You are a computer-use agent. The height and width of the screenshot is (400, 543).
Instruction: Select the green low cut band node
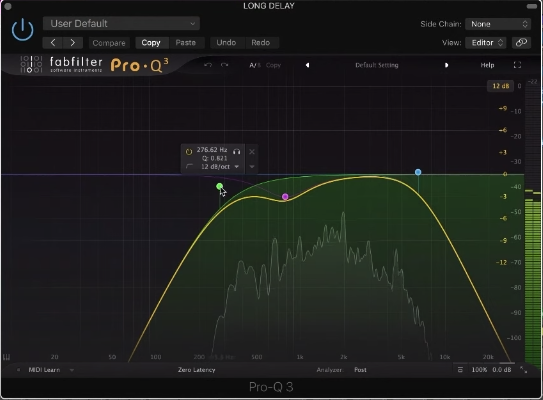pyautogui.click(x=219, y=186)
